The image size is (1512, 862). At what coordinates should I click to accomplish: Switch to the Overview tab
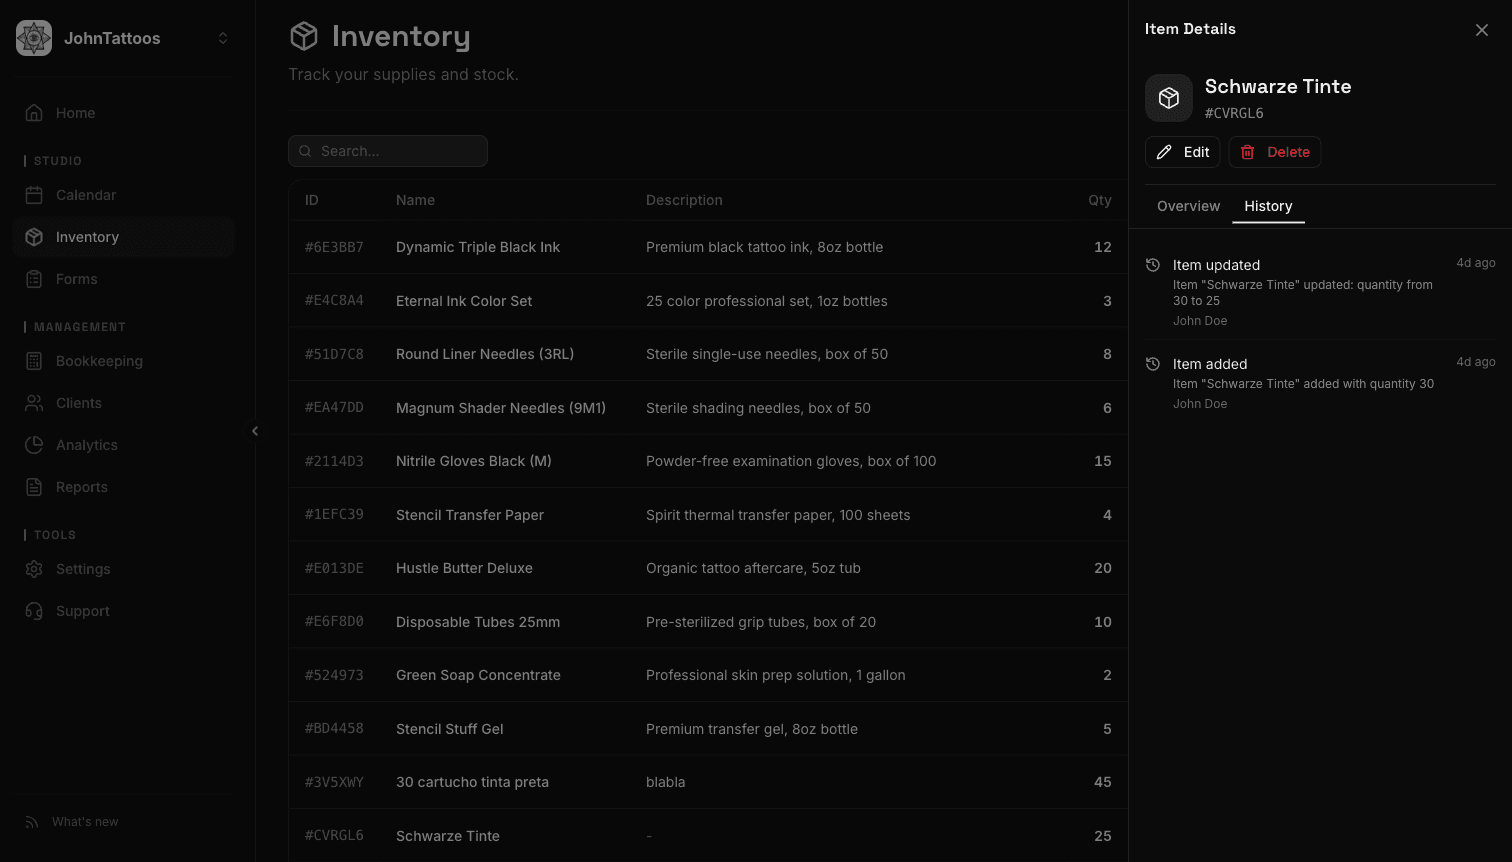(x=1188, y=206)
